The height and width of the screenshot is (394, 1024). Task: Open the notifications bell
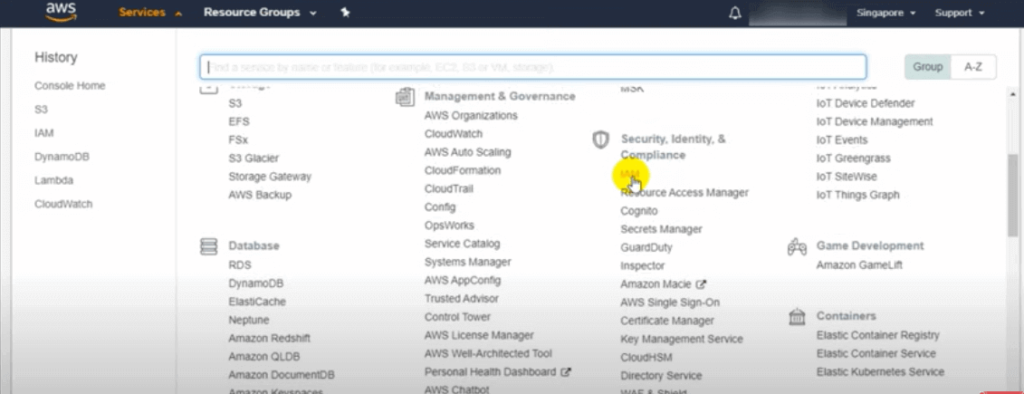[x=735, y=13]
